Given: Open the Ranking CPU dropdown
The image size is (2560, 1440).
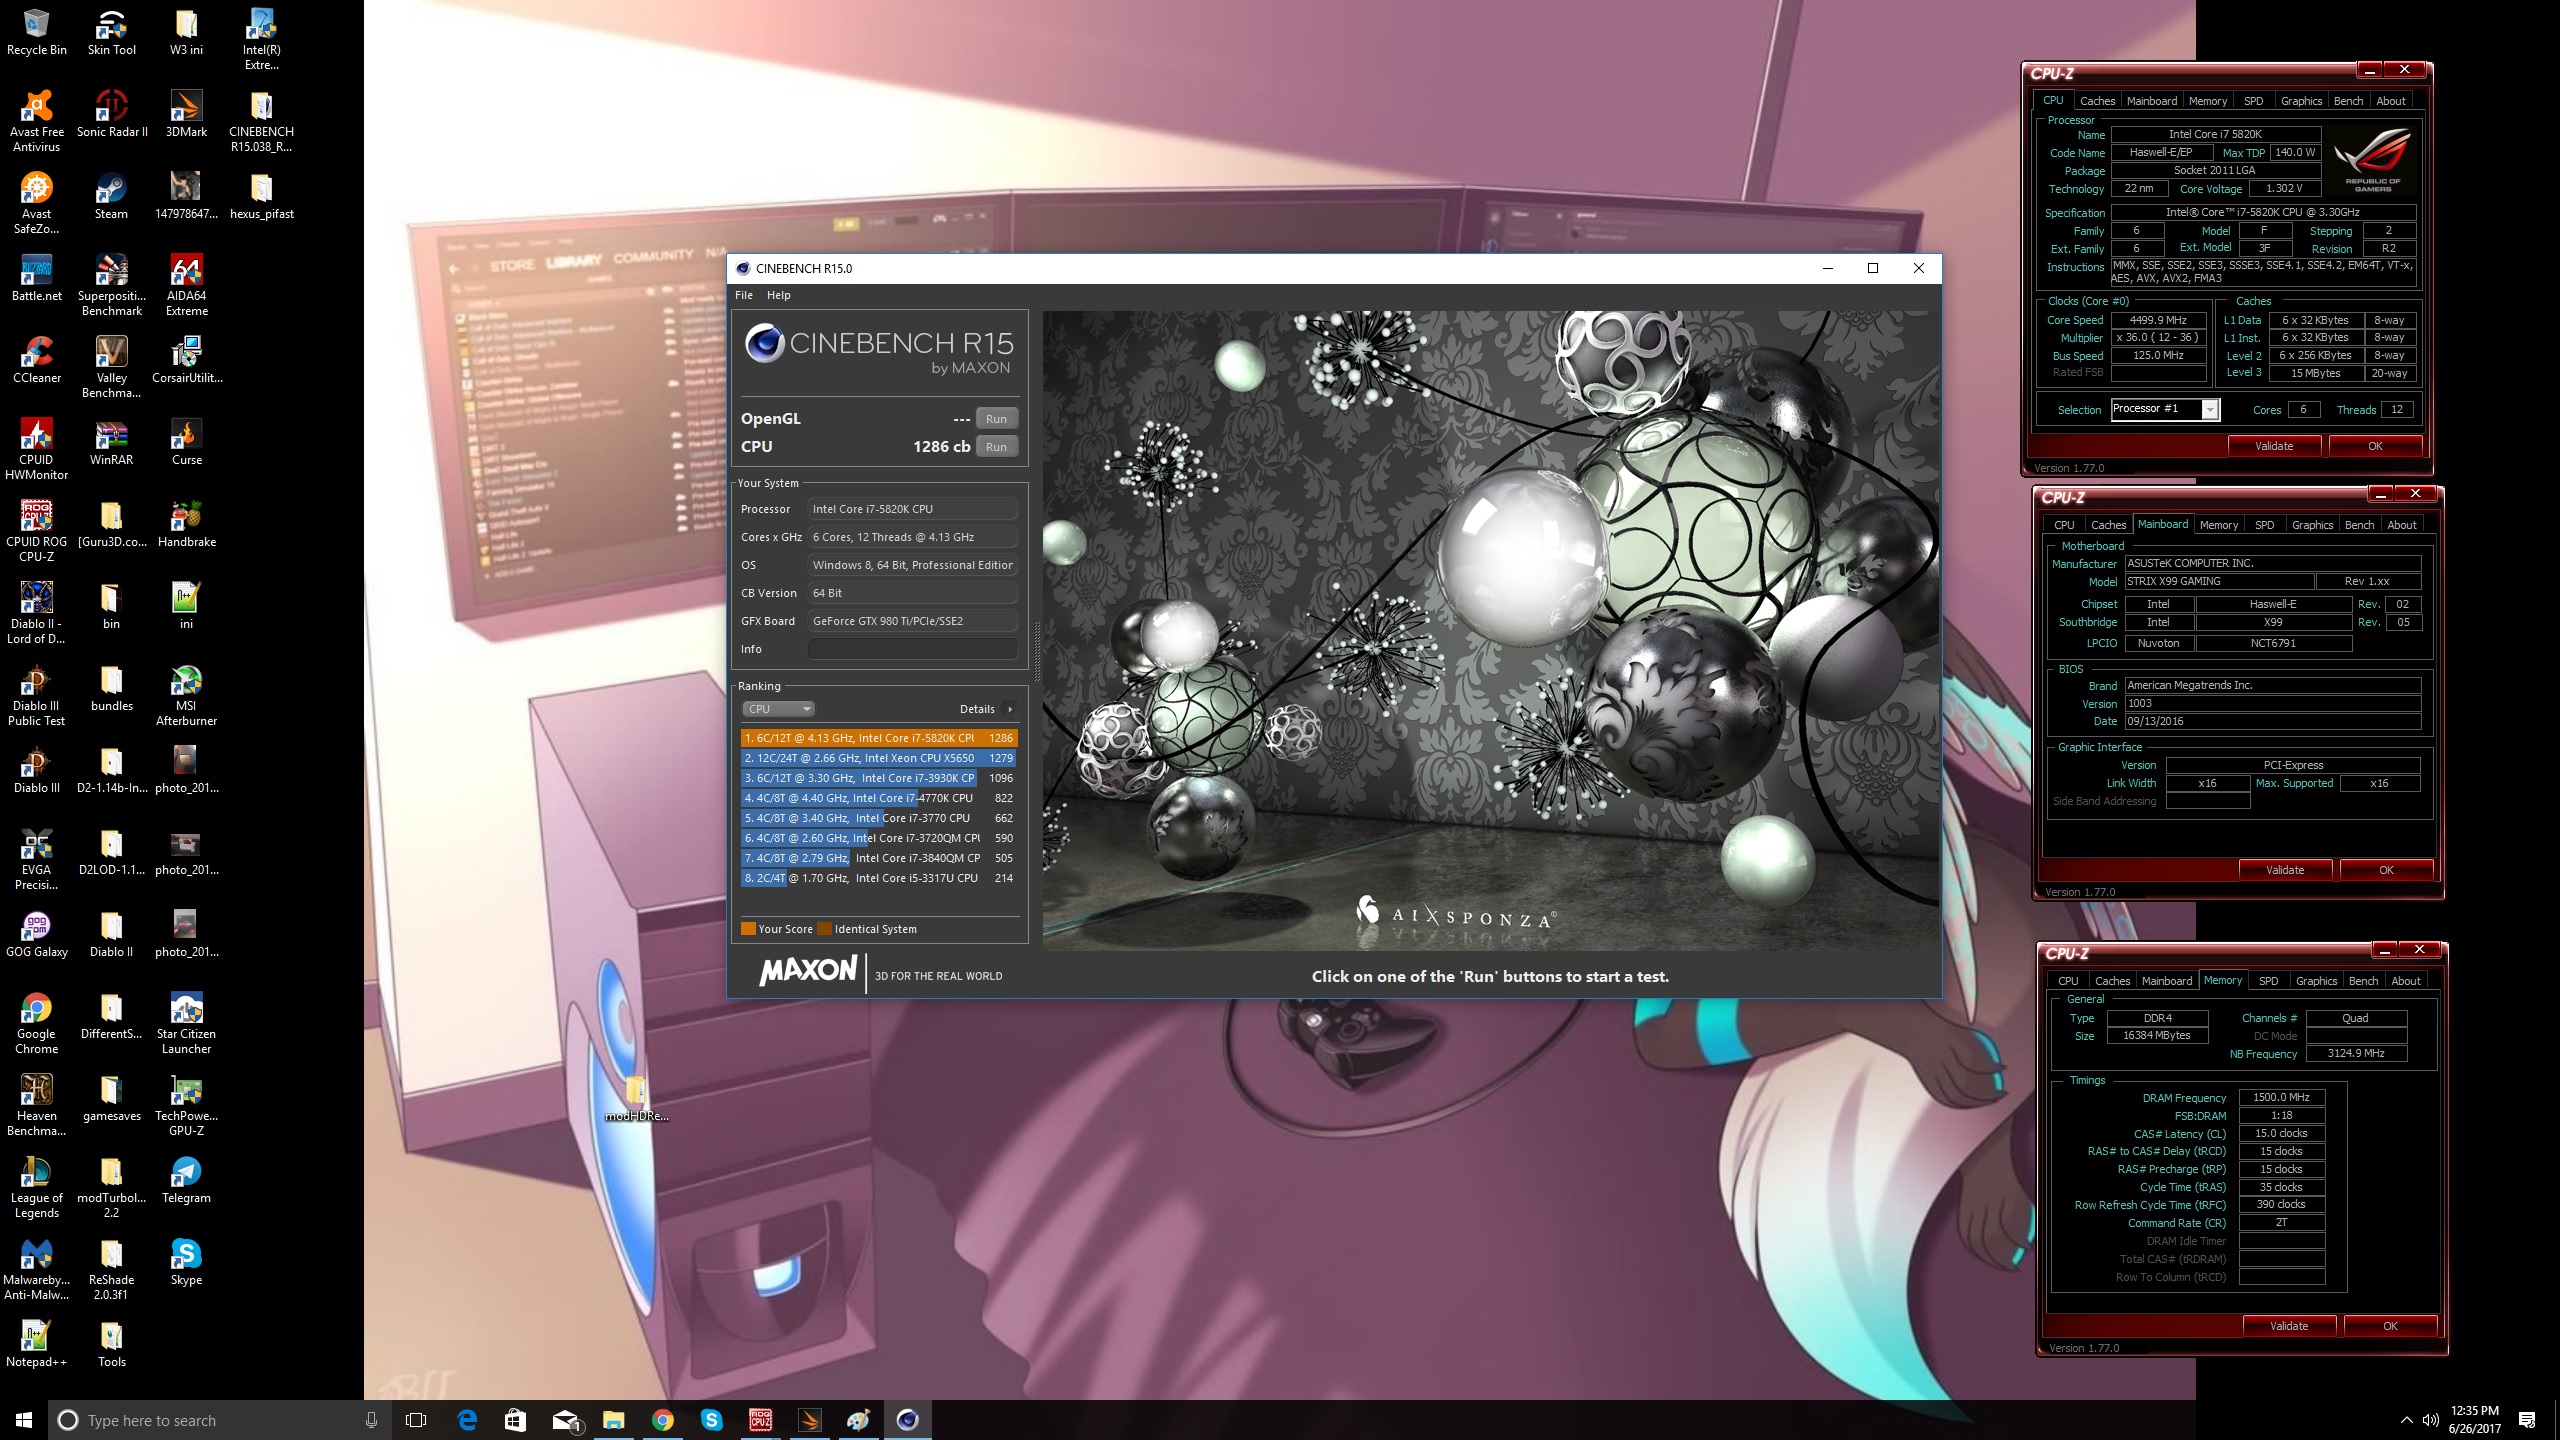Looking at the screenshot, I should coord(778,709).
